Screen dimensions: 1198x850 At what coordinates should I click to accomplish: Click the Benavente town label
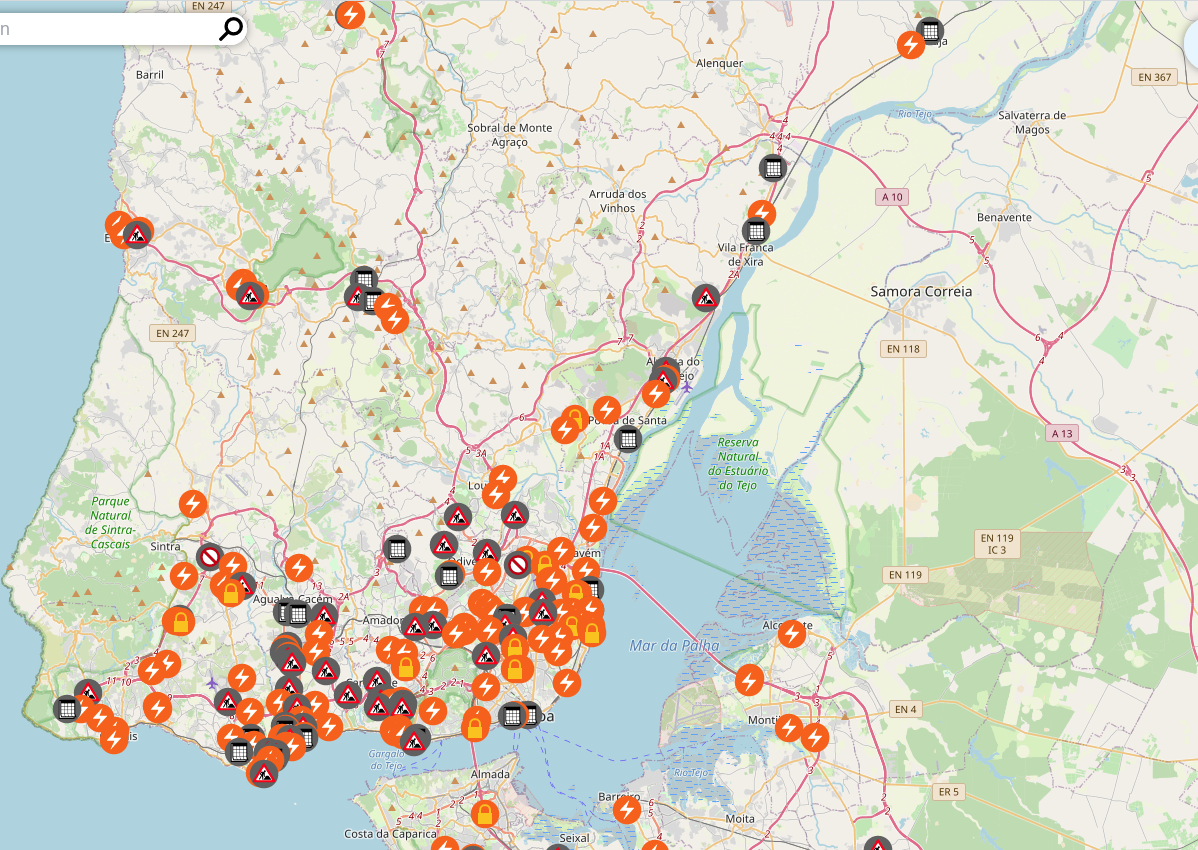click(x=1004, y=218)
